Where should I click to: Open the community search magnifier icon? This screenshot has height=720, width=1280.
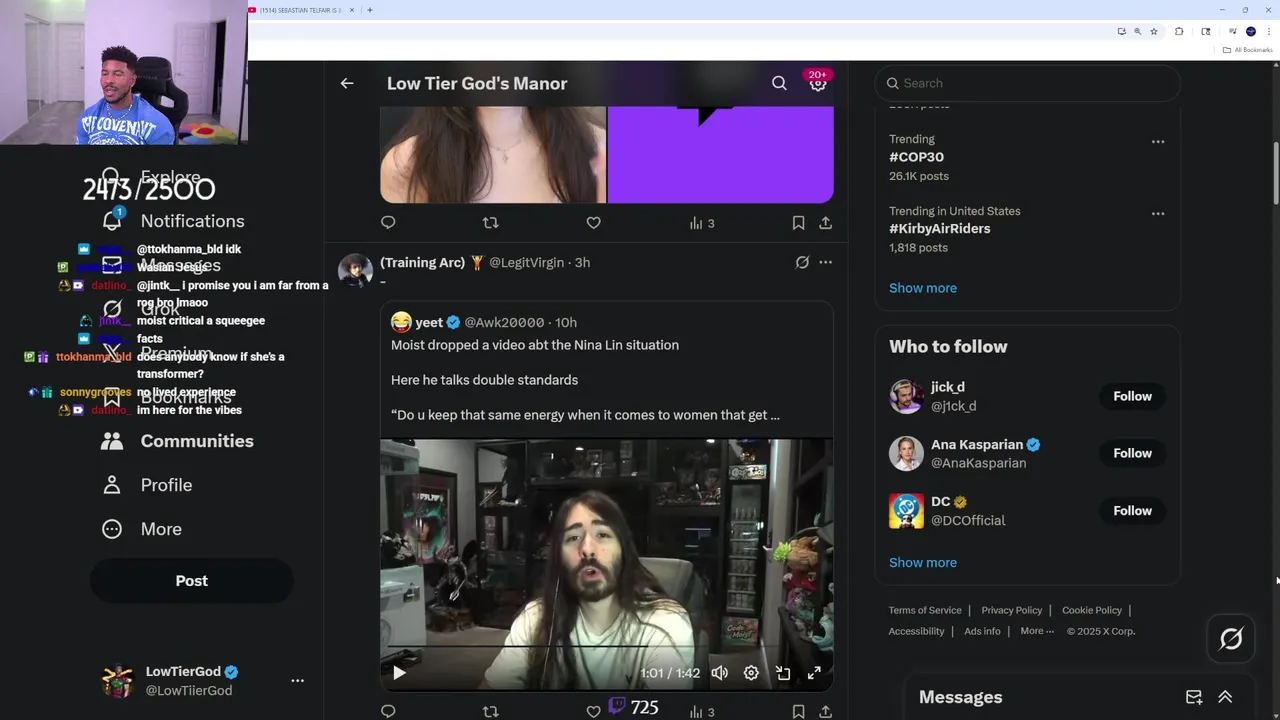click(x=779, y=83)
